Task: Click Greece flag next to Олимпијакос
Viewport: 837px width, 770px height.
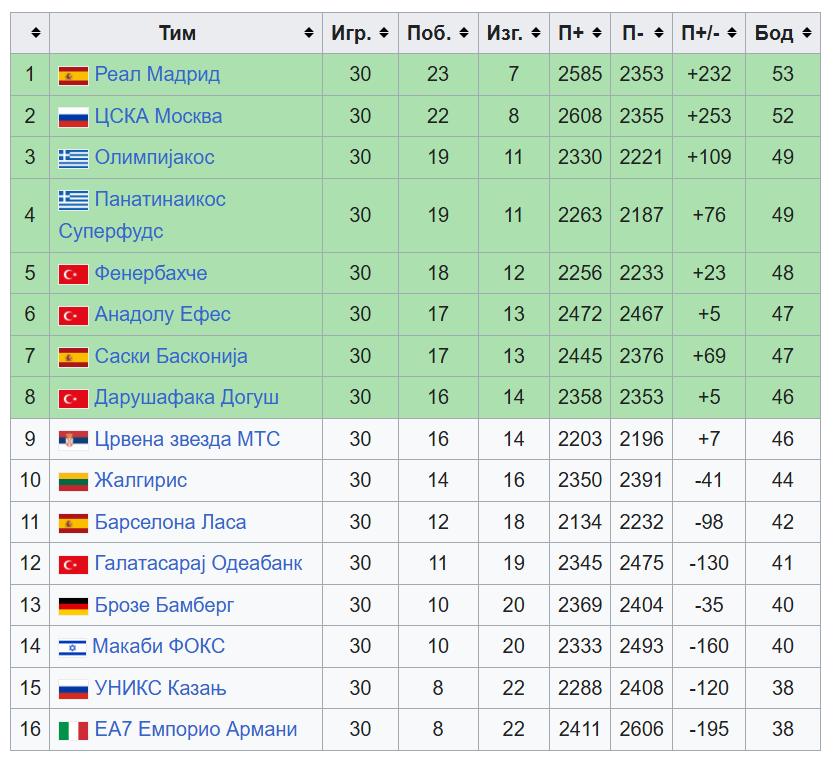Action: (73, 159)
